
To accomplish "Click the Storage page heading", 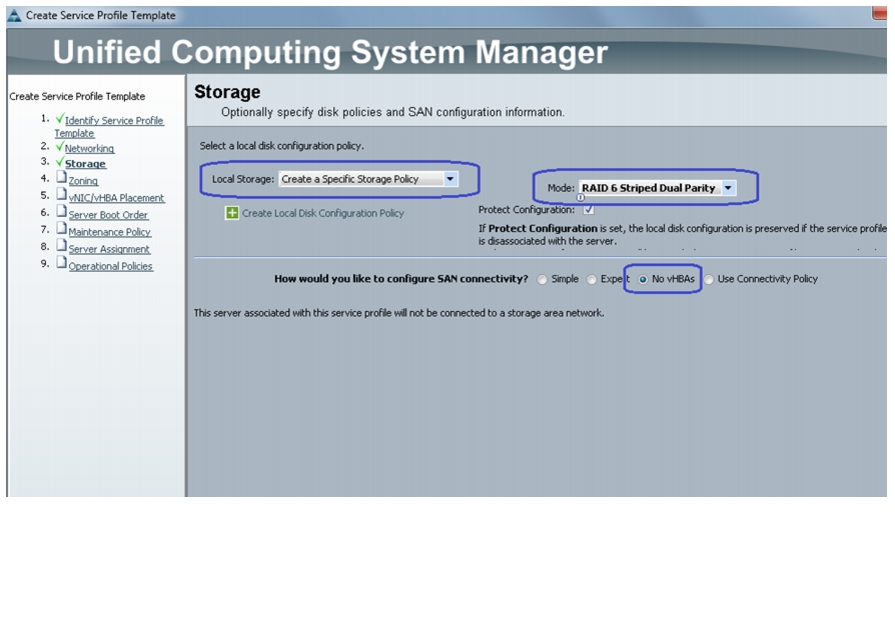I will [227, 92].
